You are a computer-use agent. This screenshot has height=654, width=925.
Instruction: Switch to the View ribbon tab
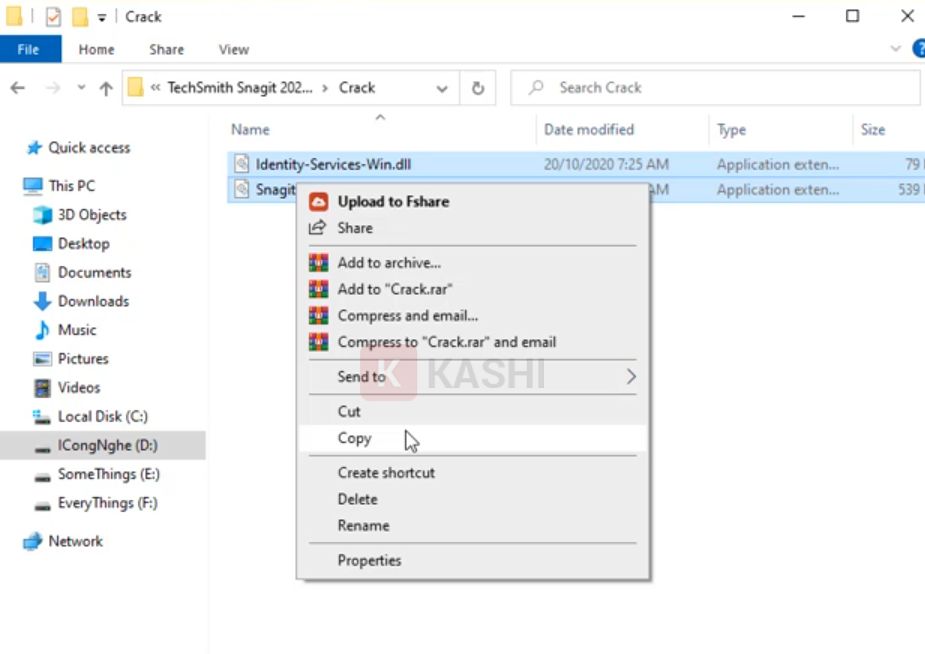coord(233,49)
